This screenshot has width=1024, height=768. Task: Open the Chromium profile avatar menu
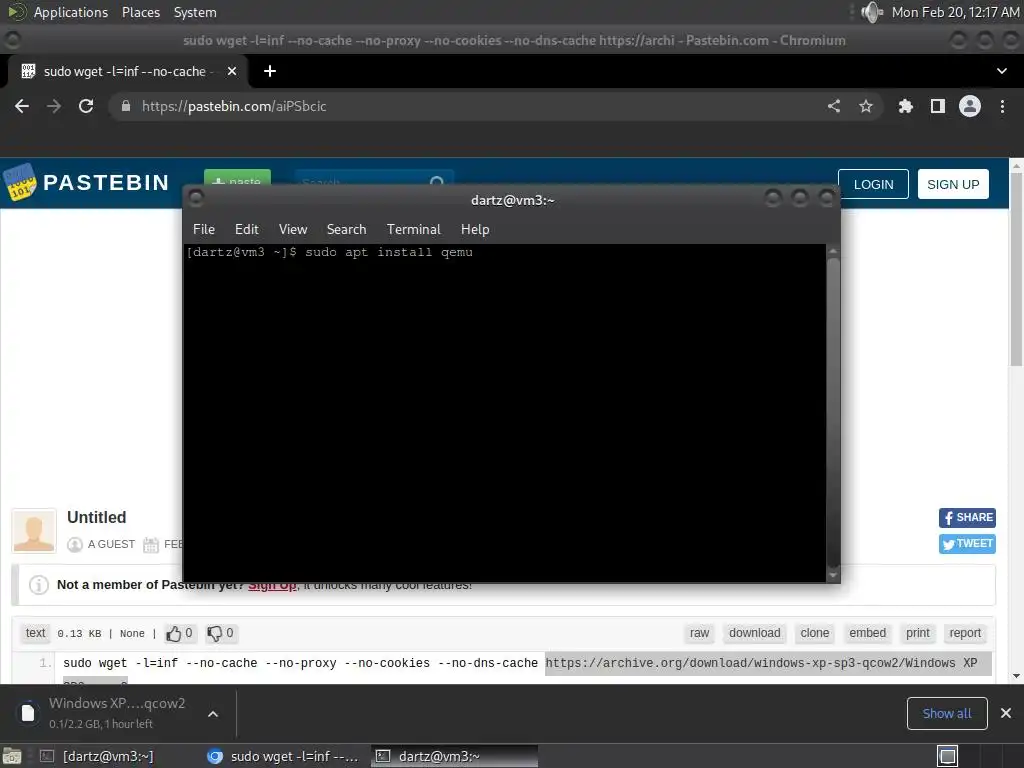point(970,106)
